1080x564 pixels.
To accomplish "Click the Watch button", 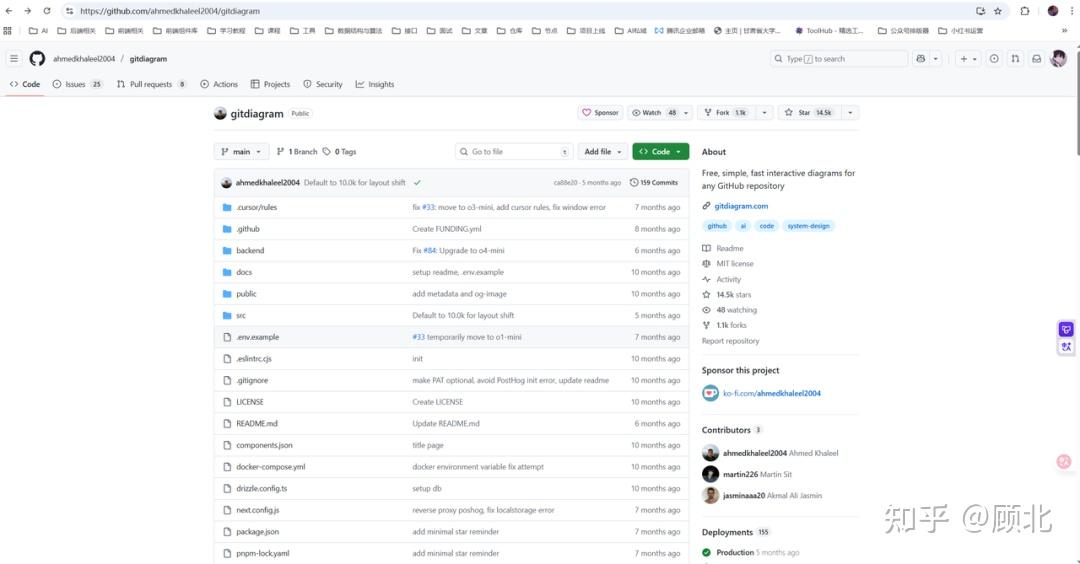I will (x=654, y=113).
